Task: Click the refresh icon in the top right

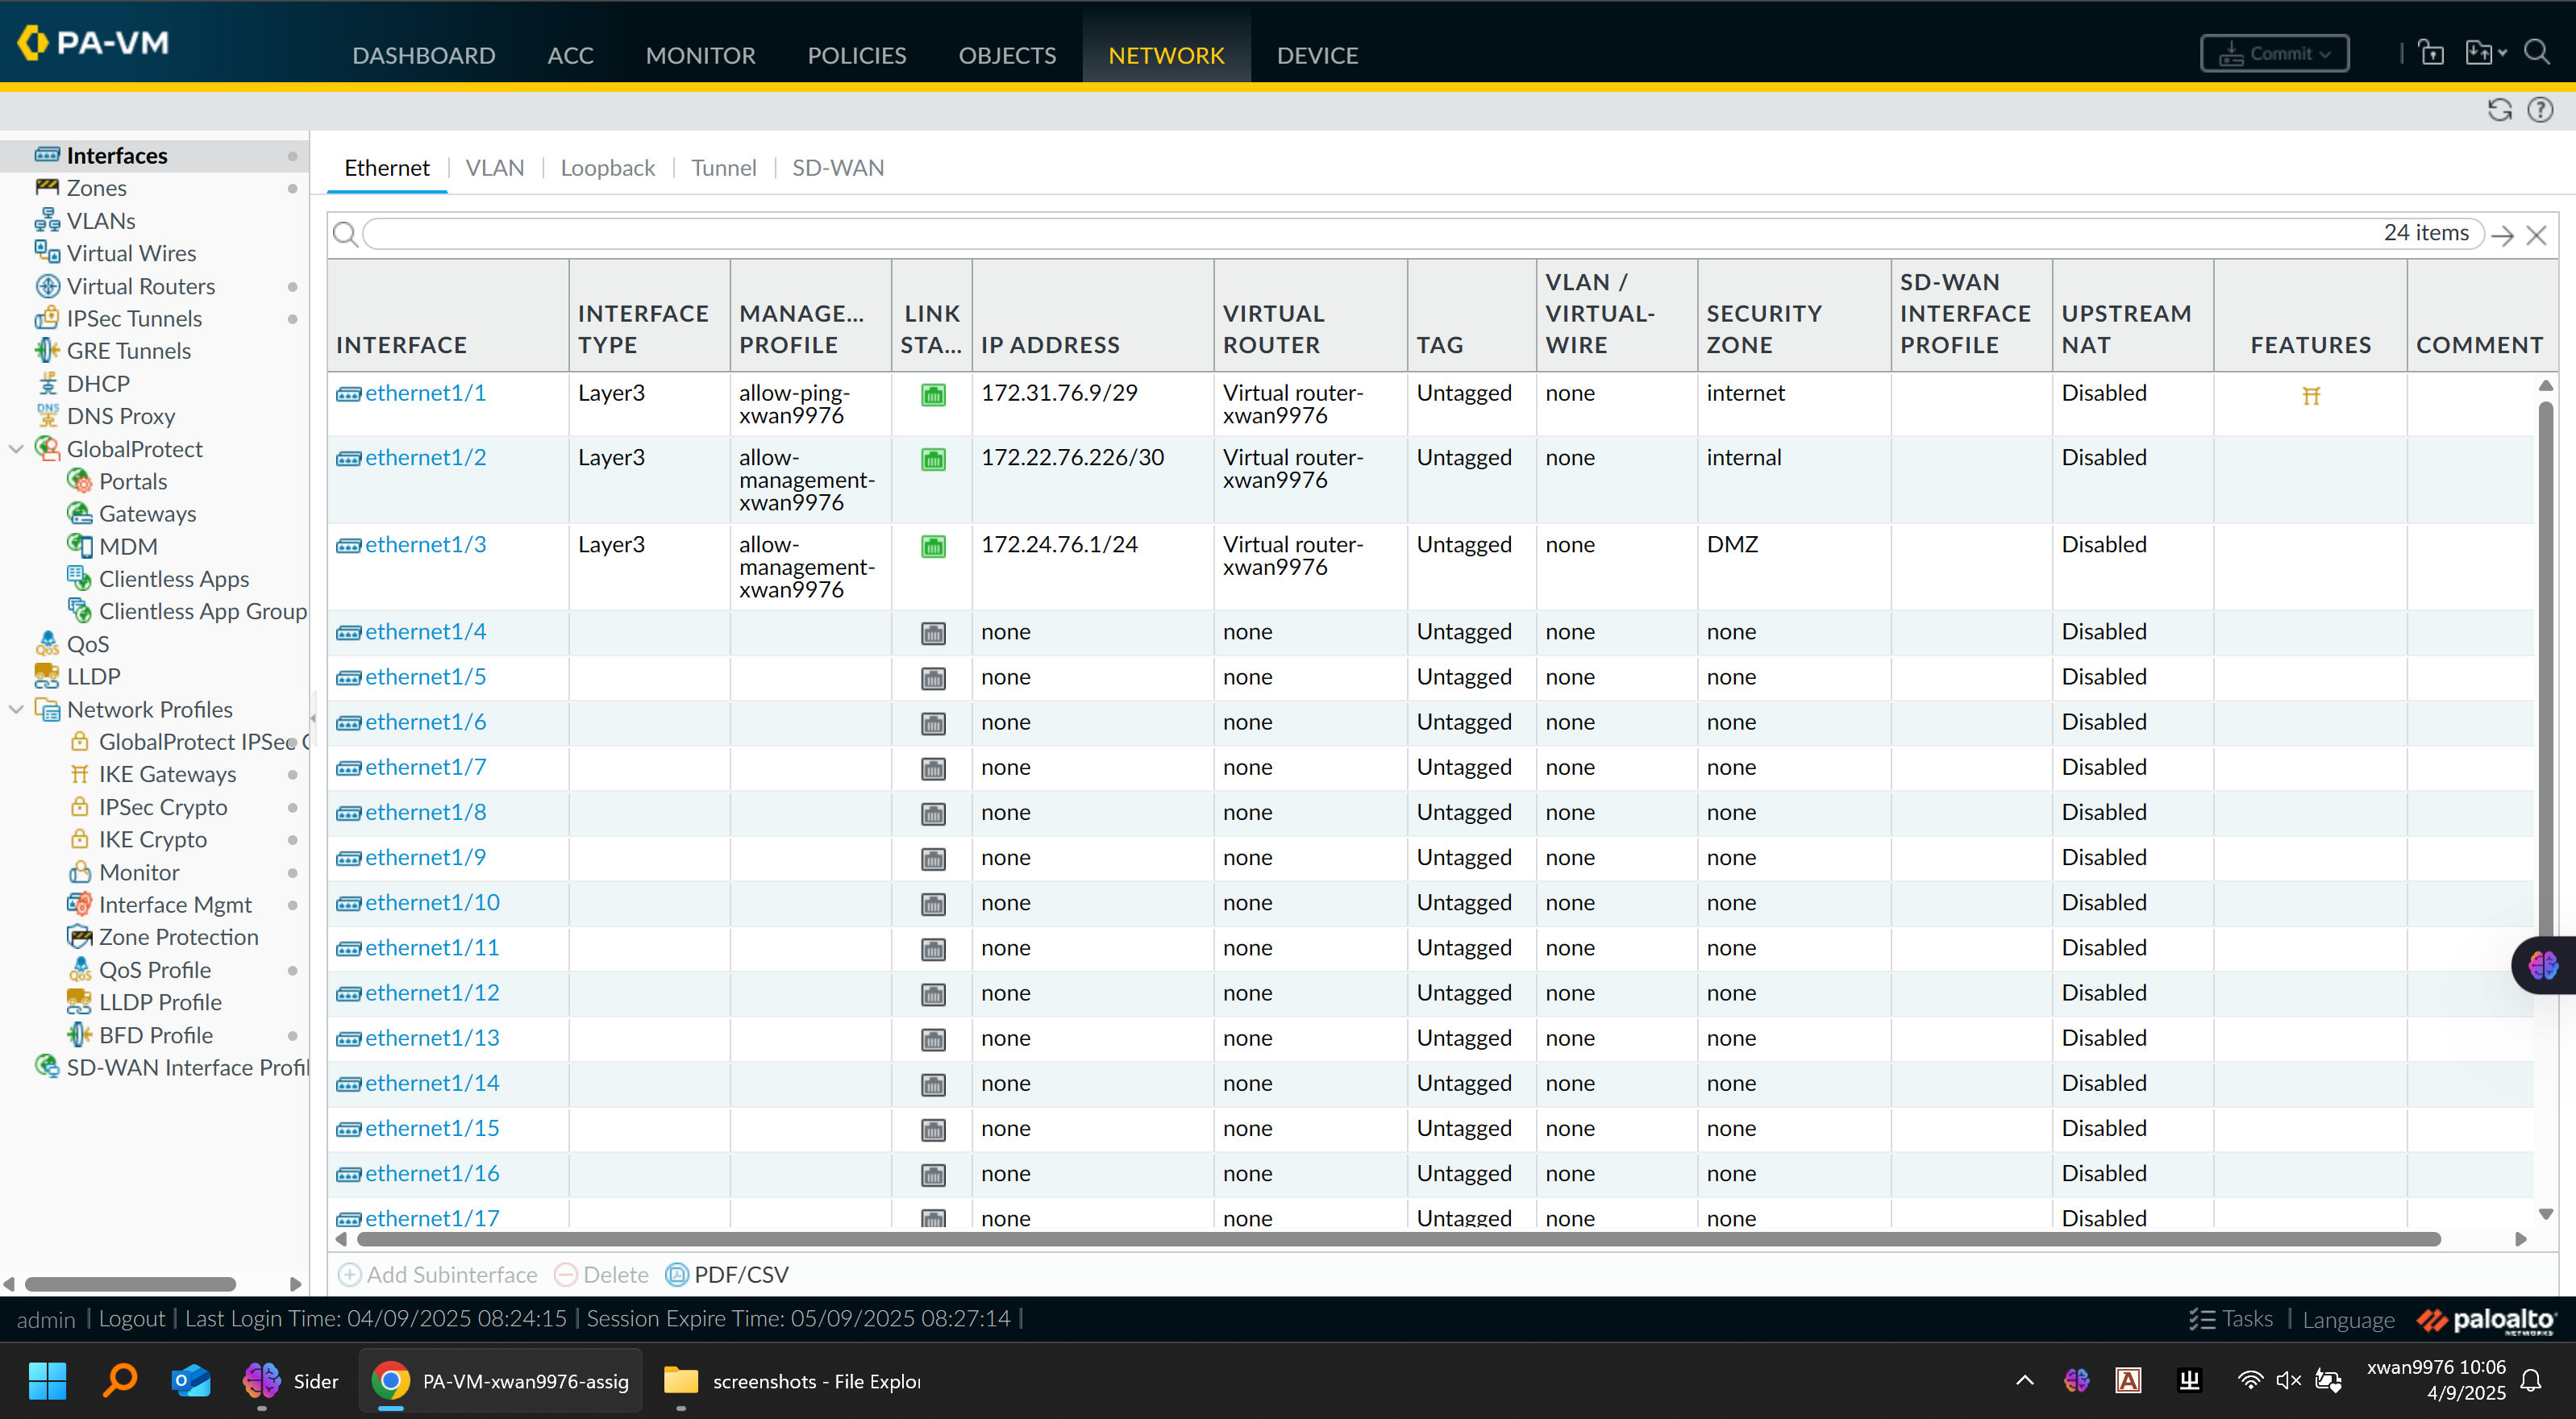Action: pyautogui.click(x=2499, y=110)
